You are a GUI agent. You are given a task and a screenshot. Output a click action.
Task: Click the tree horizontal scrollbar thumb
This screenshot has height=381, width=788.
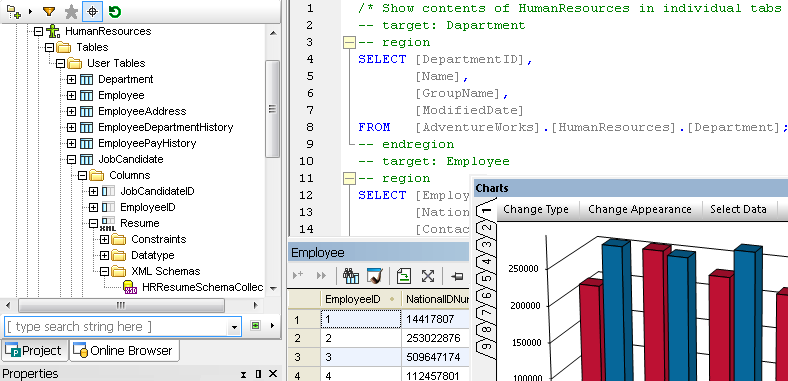click(121, 305)
